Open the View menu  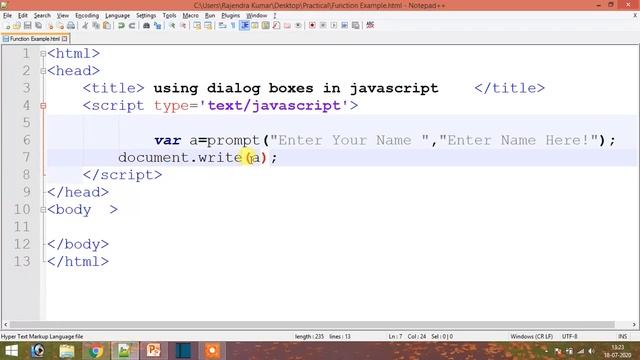(62, 16)
